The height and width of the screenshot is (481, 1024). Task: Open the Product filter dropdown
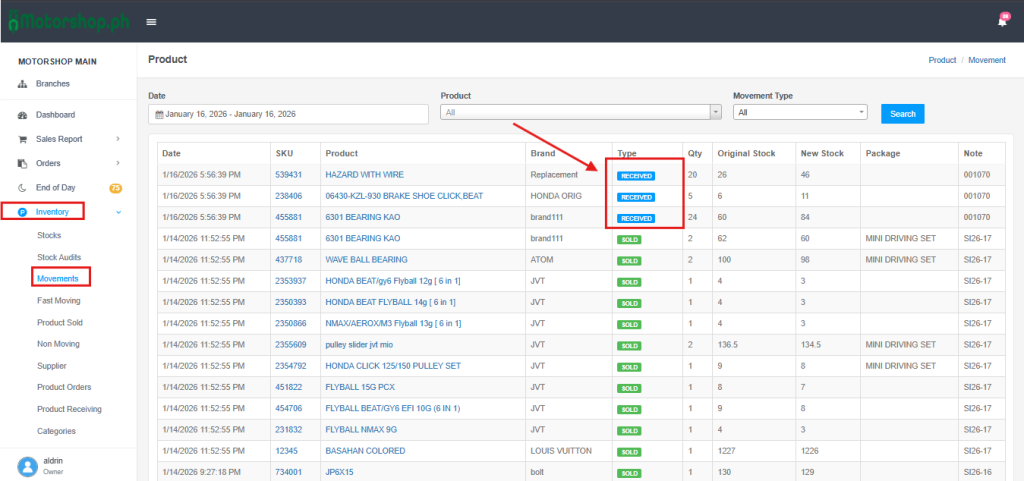click(580, 113)
